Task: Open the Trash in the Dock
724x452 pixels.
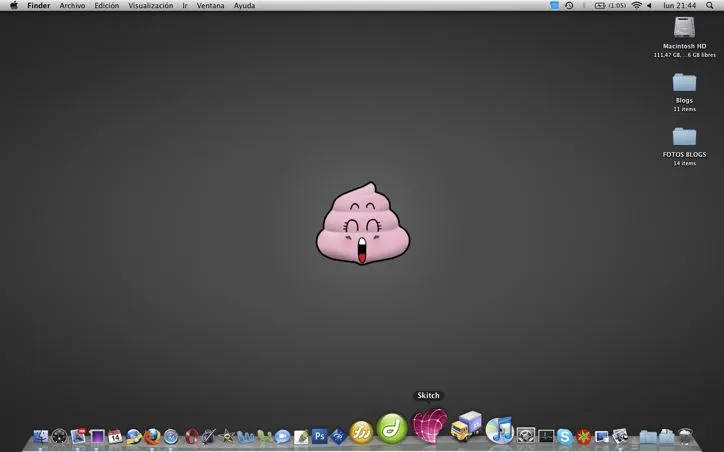Action: click(686, 436)
